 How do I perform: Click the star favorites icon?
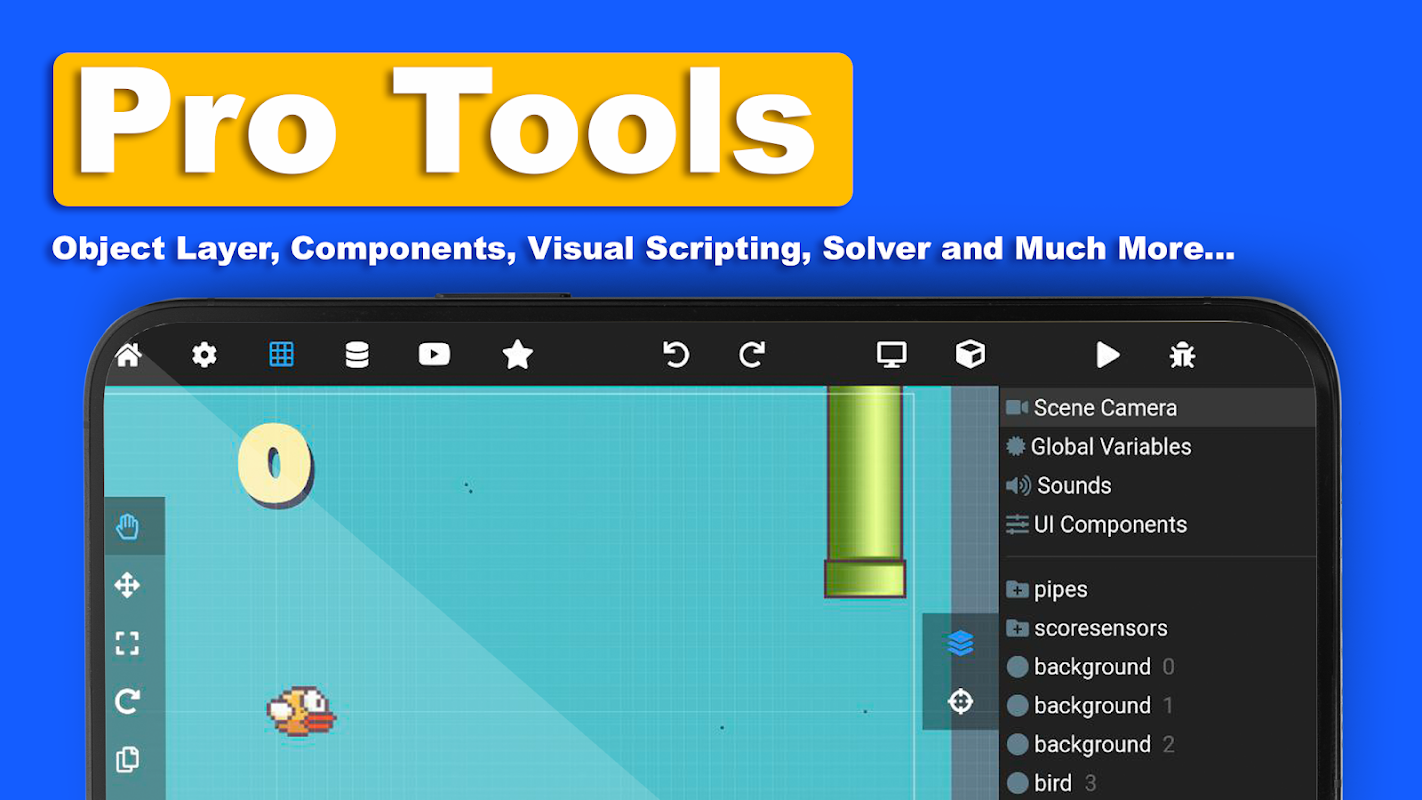(517, 354)
